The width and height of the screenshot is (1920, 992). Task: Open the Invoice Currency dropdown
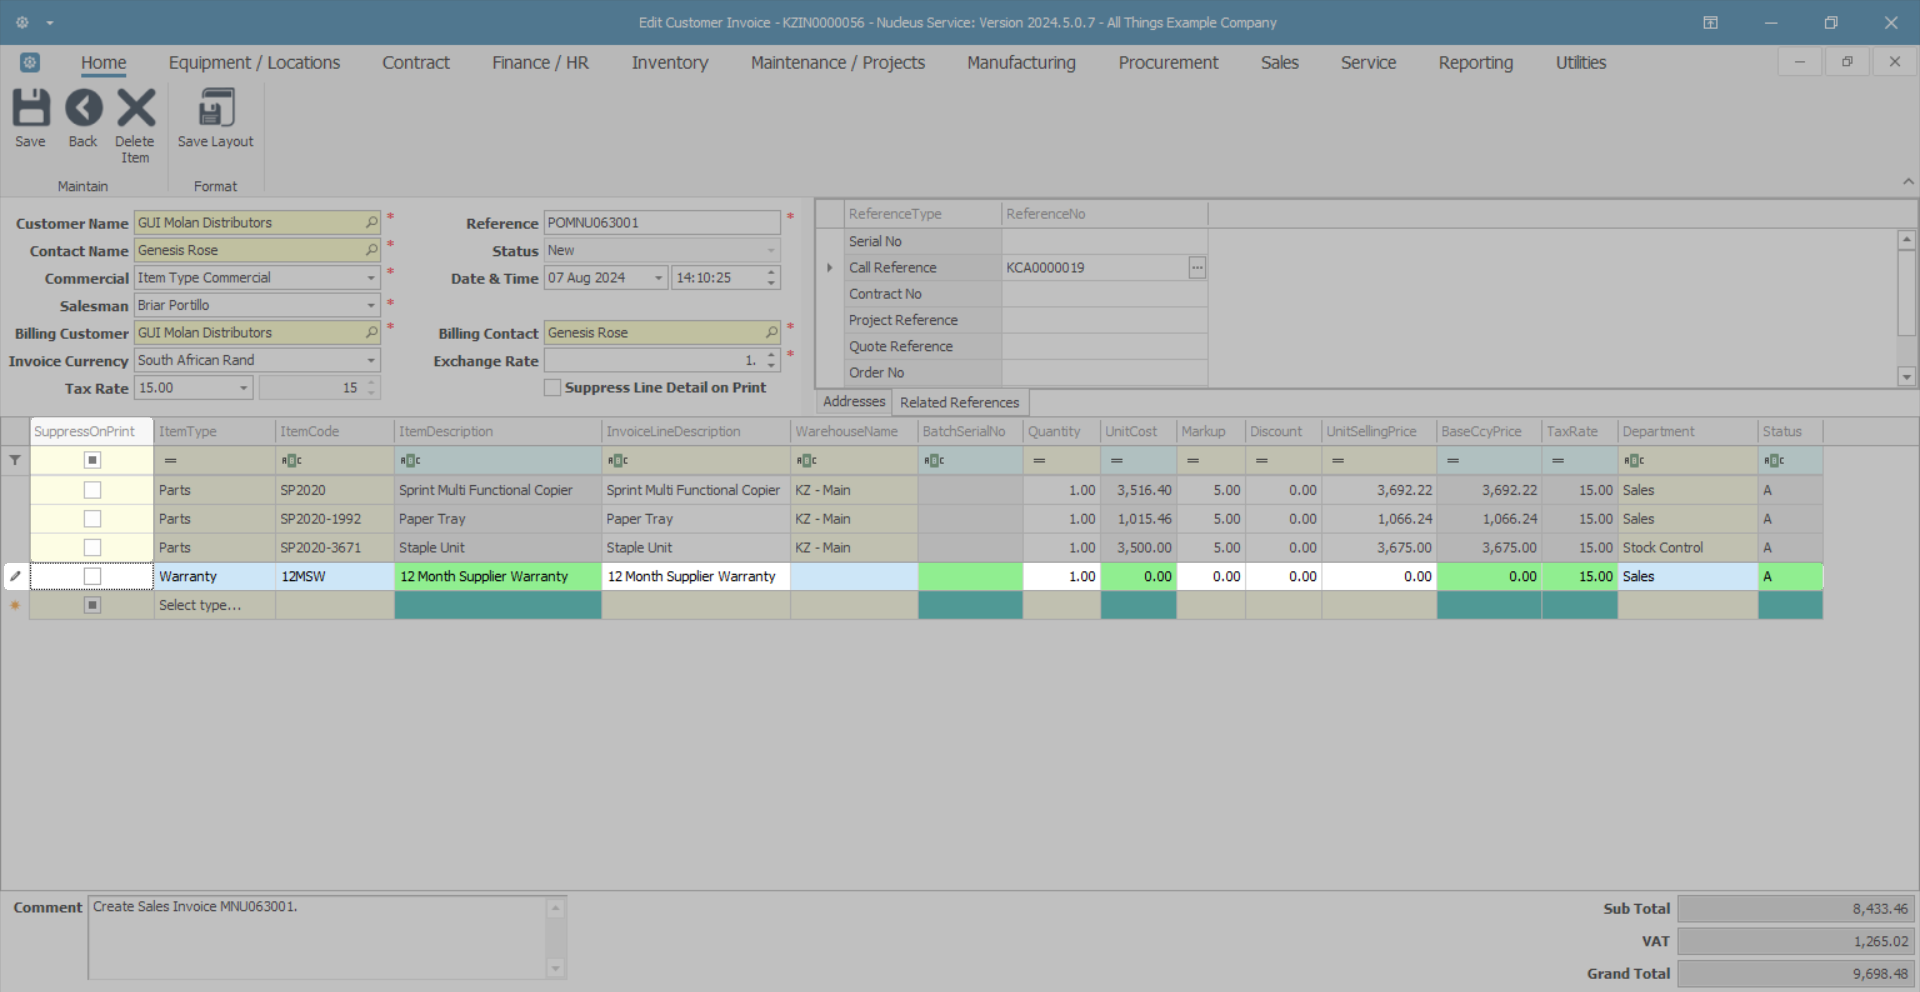(370, 360)
